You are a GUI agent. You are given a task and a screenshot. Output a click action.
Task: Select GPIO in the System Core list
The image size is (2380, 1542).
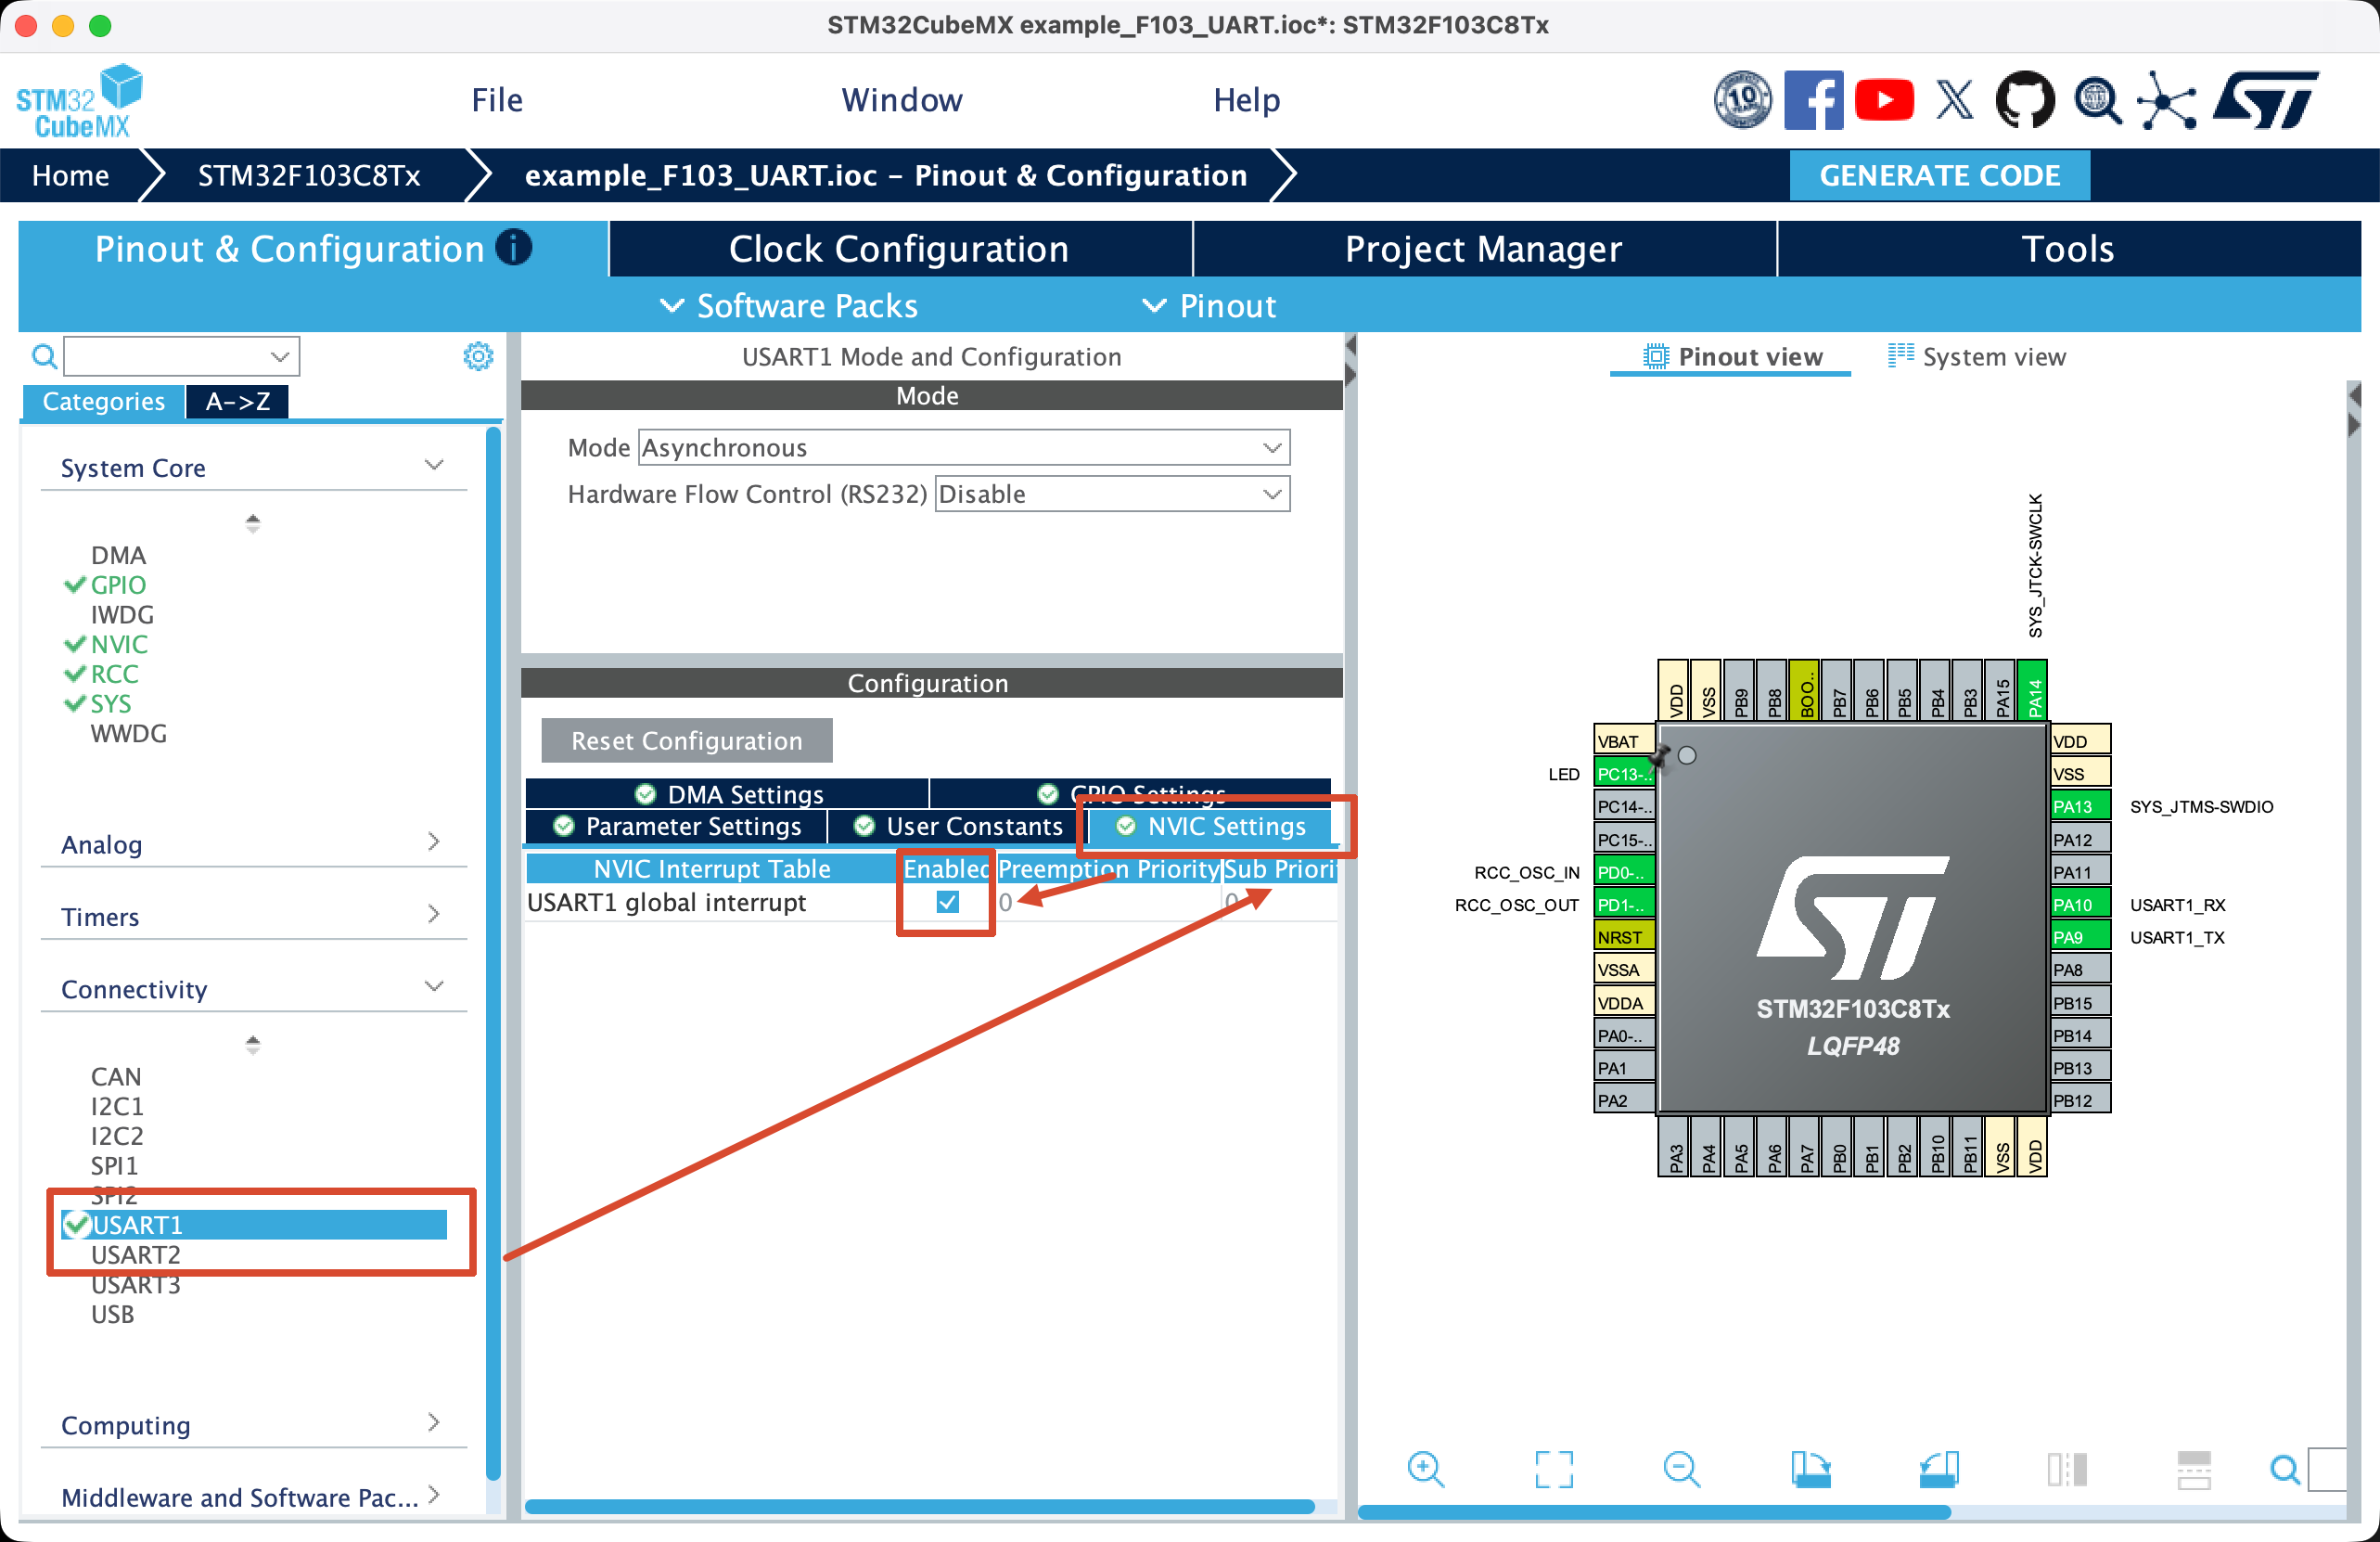[118, 584]
